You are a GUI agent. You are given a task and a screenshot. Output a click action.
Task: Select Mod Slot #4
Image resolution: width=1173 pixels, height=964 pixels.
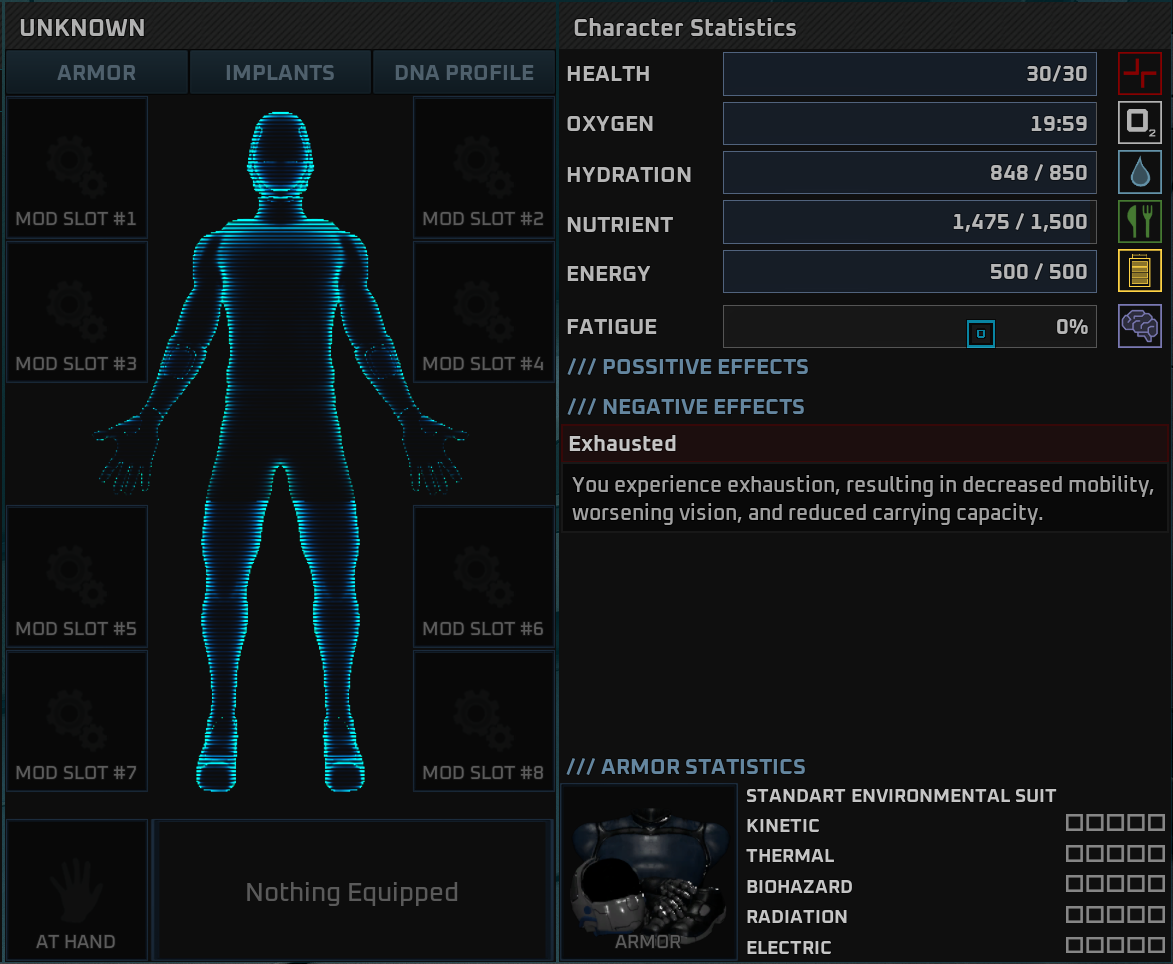483,312
